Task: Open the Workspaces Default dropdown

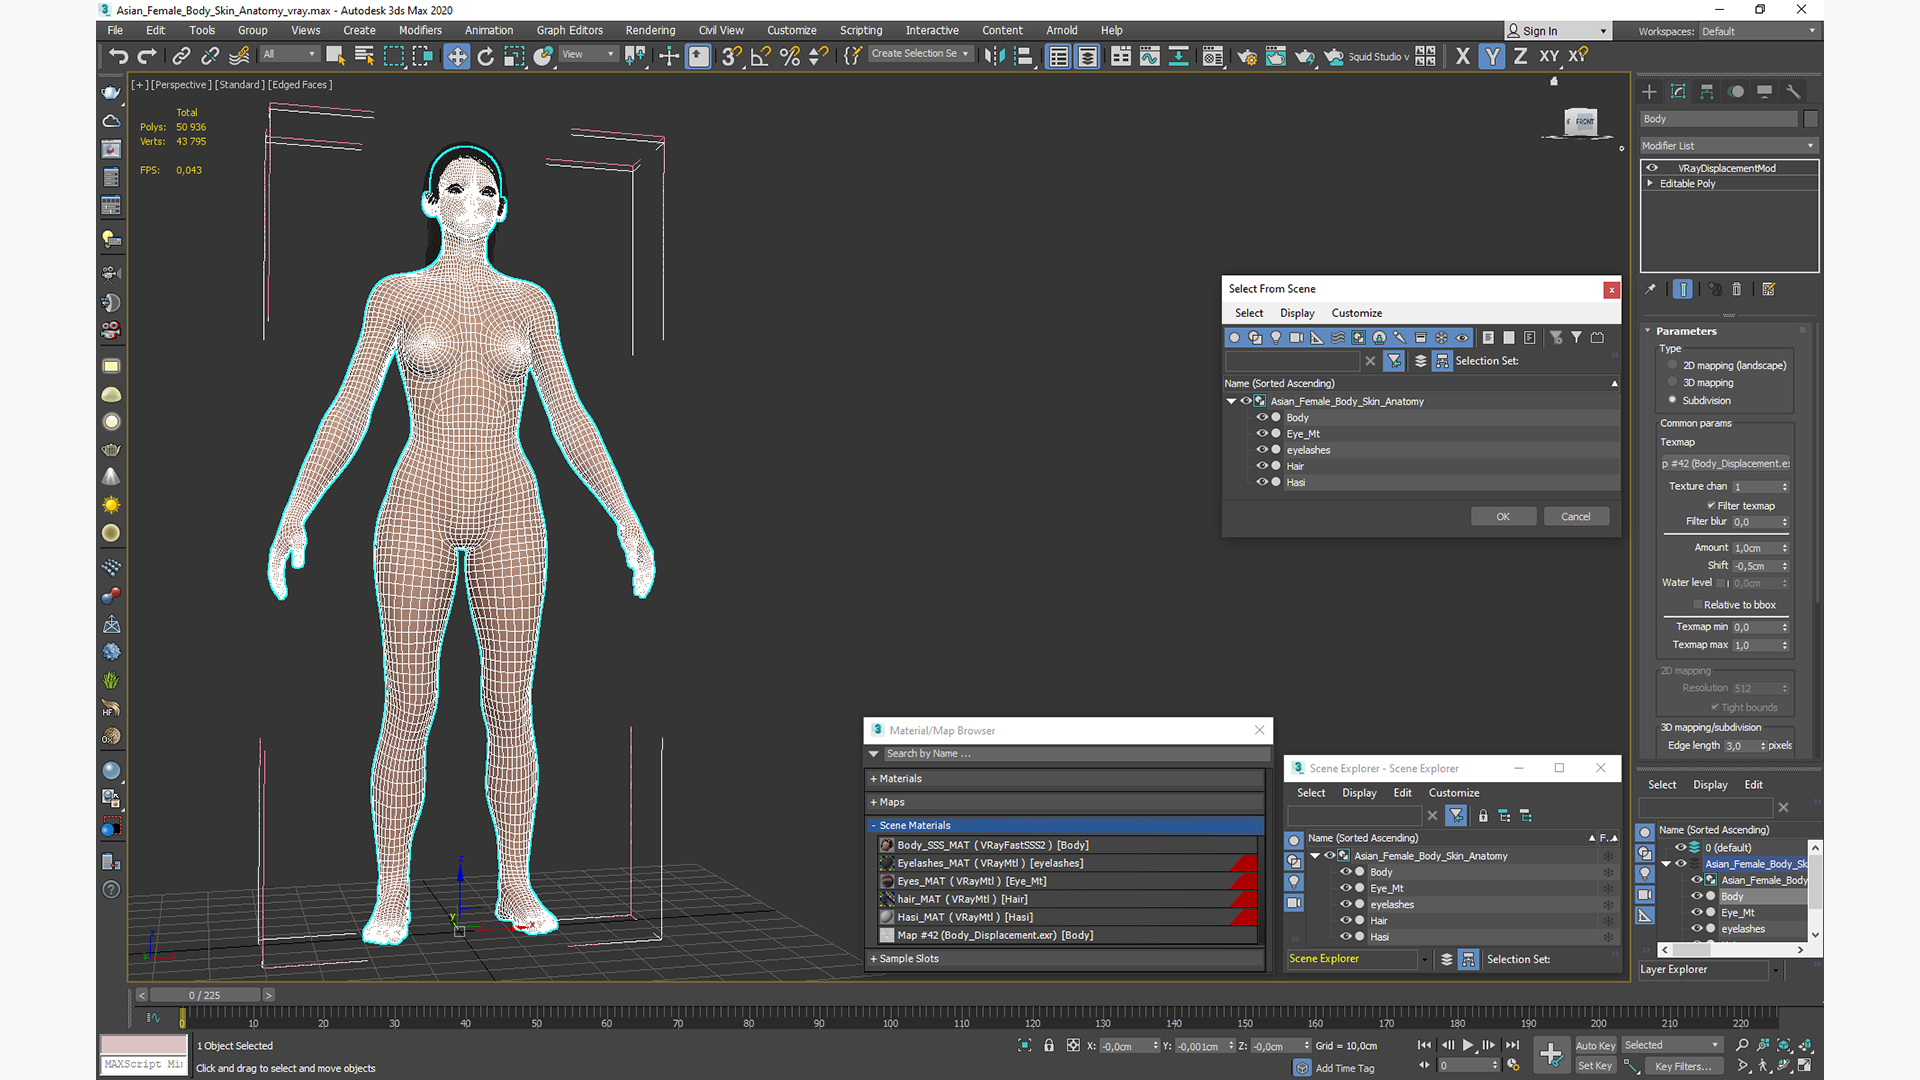Action: pos(1759,31)
